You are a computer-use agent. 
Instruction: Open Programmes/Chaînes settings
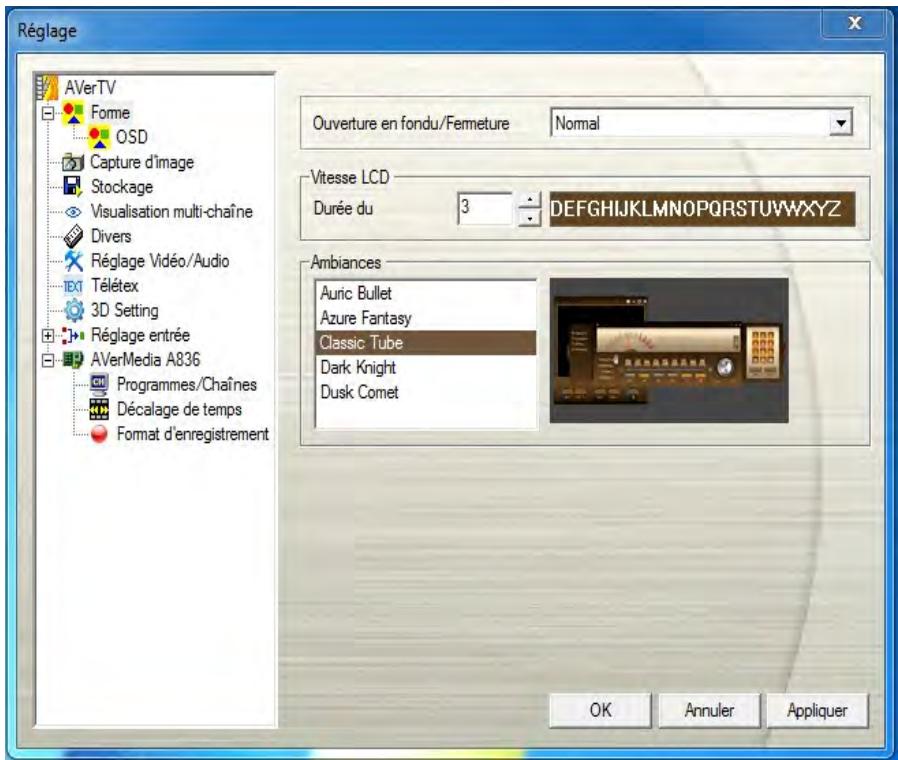coord(187,384)
